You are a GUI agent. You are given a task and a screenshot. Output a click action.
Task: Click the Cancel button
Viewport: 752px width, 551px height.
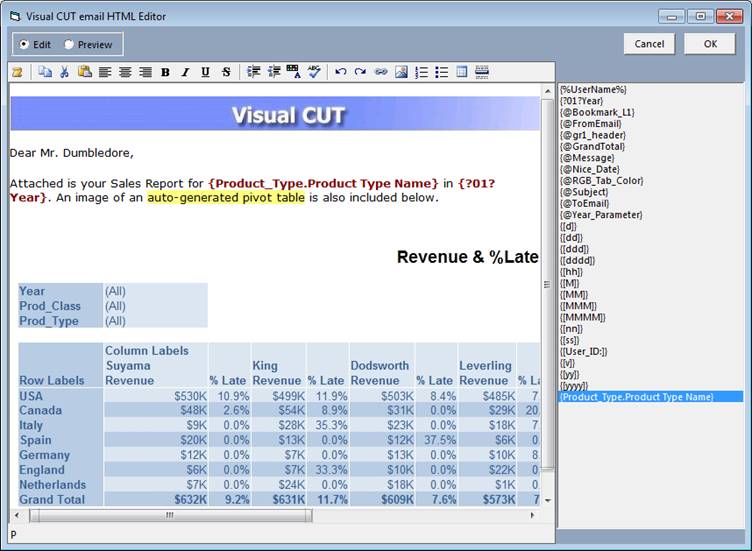pyautogui.click(x=649, y=44)
